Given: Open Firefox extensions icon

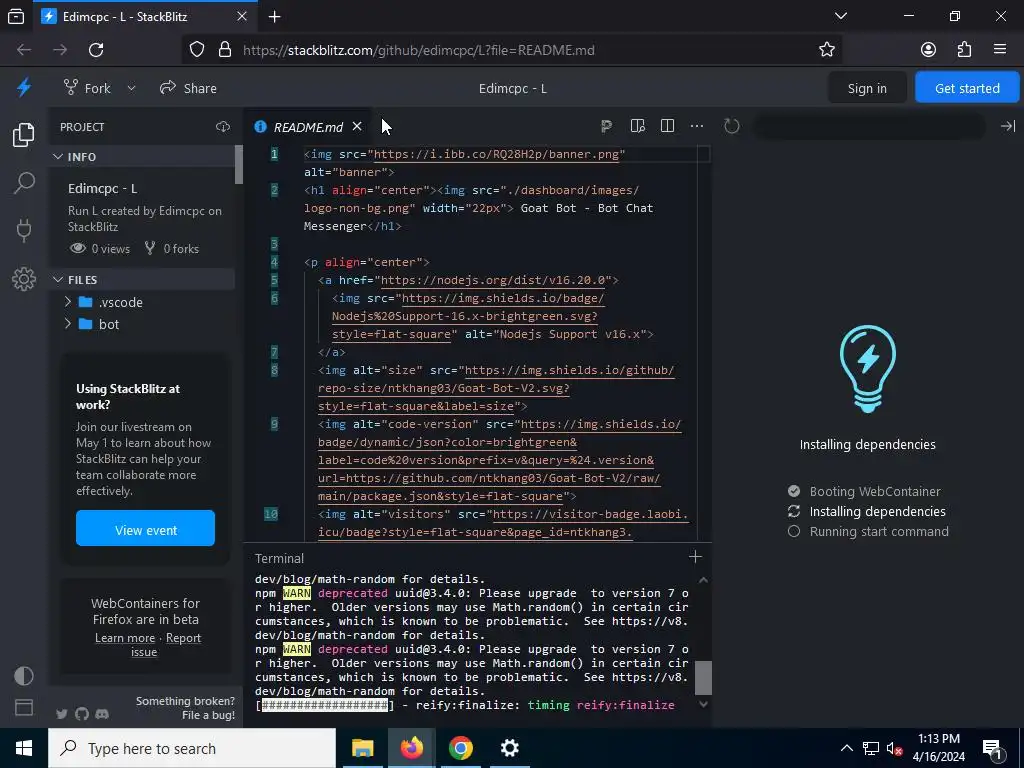Looking at the screenshot, I should (964, 50).
